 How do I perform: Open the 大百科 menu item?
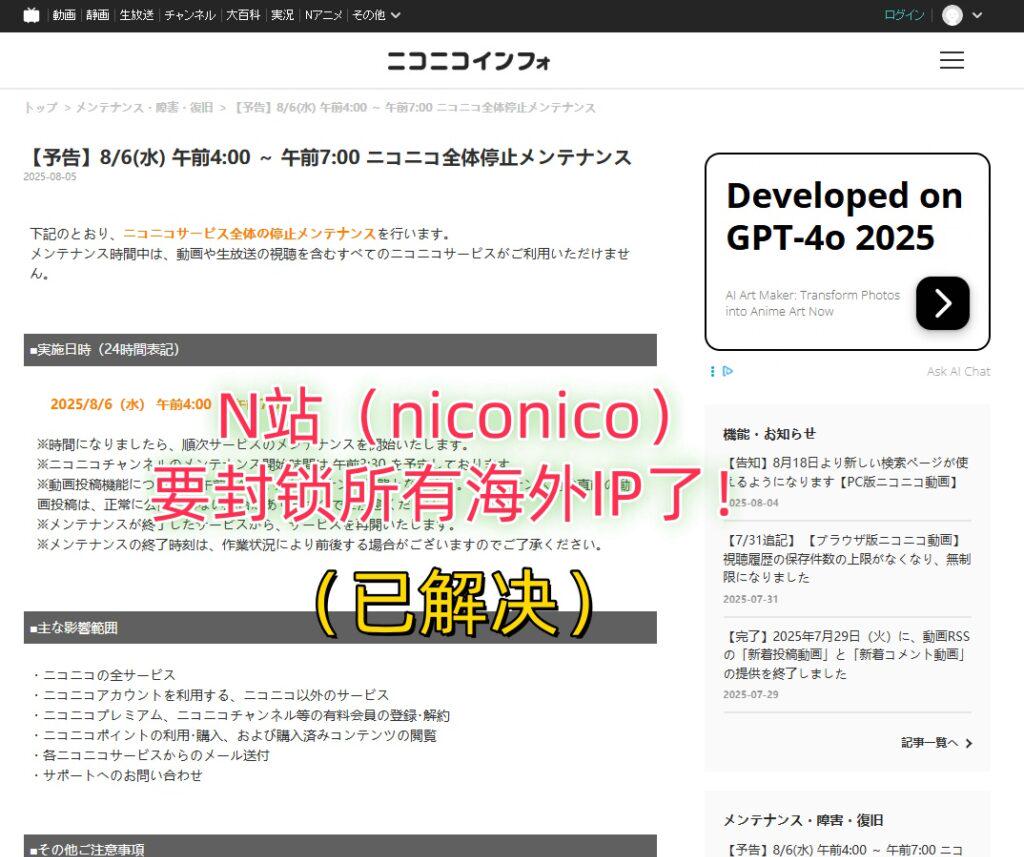pyautogui.click(x=243, y=15)
